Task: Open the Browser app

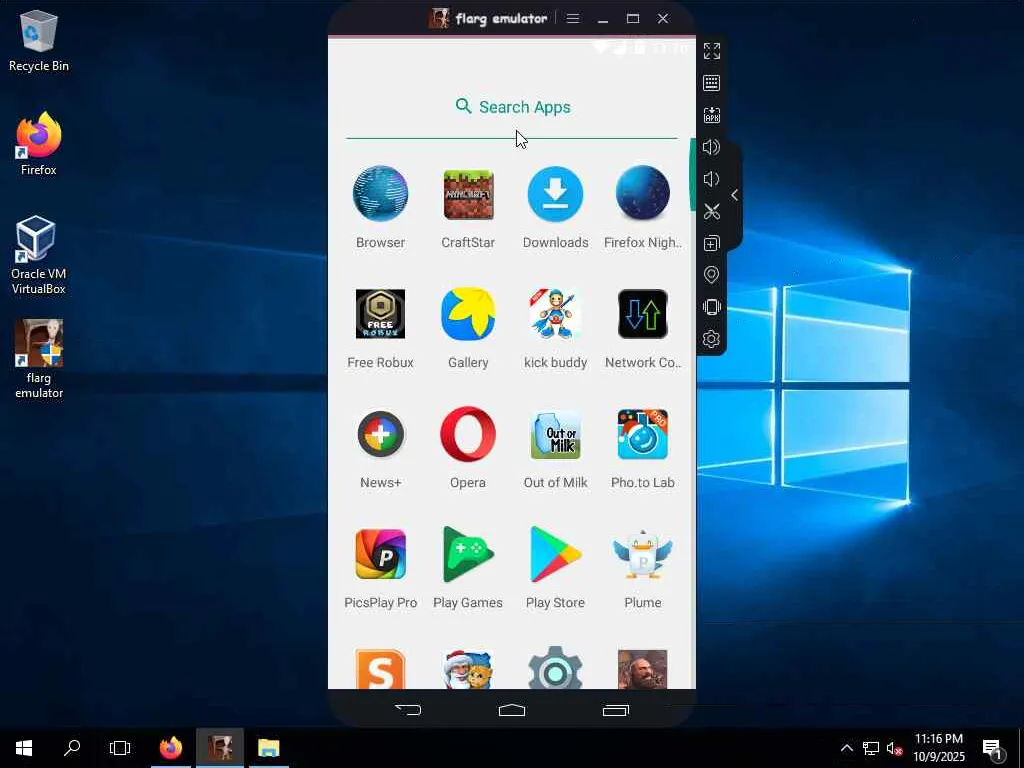Action: (x=380, y=195)
